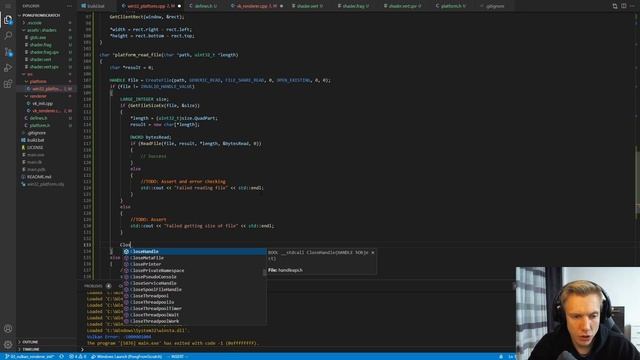Switch to defines.h editor tab
640x360 pixels.
tap(205, 6)
